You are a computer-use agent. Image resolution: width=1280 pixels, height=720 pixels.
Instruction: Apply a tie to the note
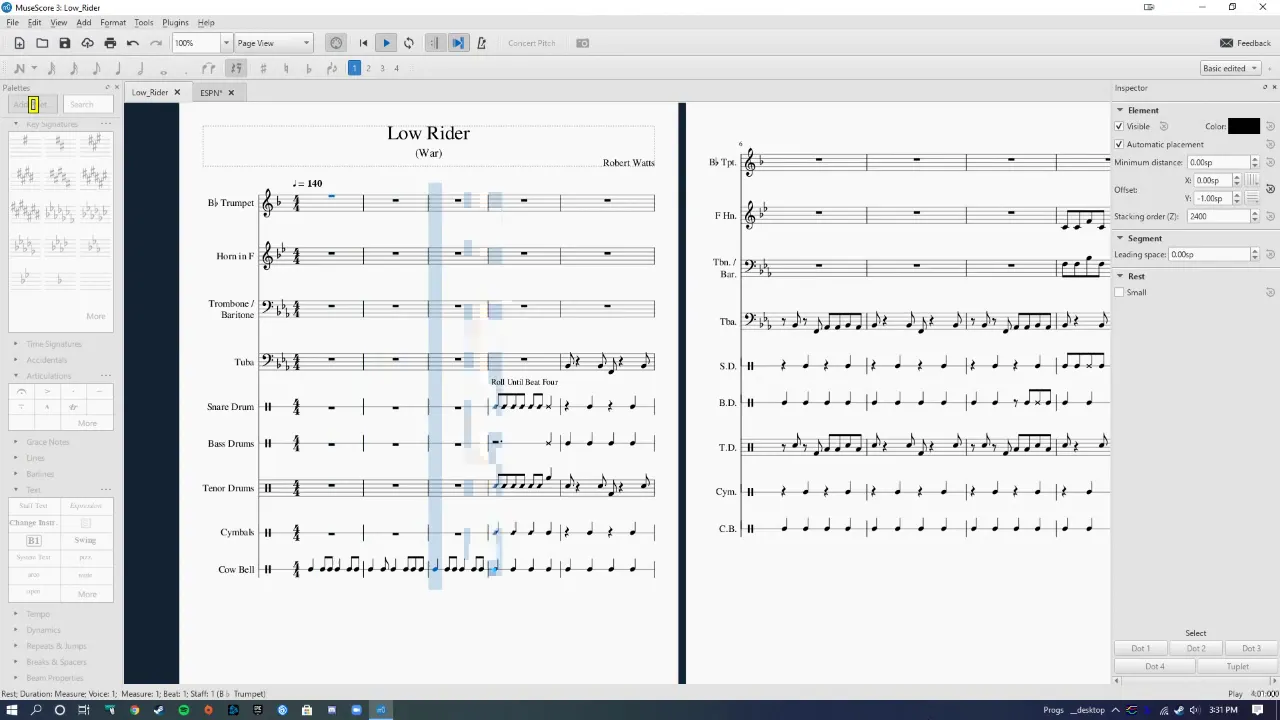click(x=209, y=68)
